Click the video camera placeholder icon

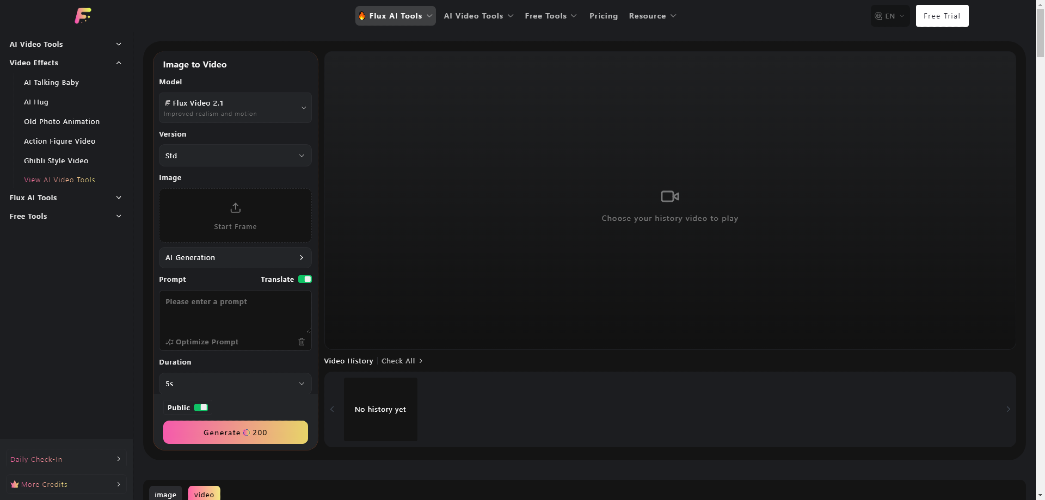670,197
